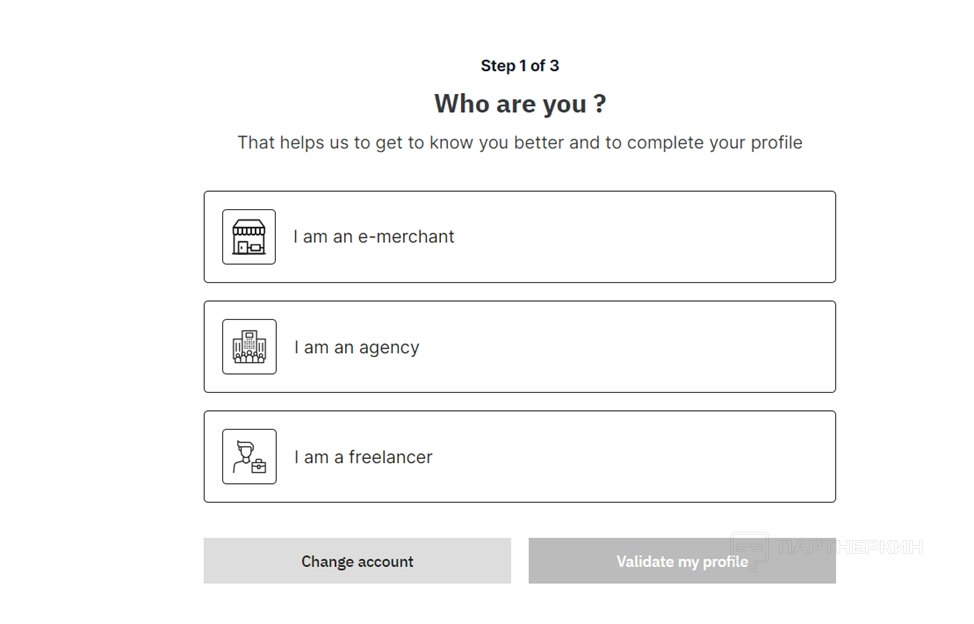Click the word "e-merchant" in first option
Image resolution: width=974 pixels, height=624 pixels.
click(x=406, y=237)
